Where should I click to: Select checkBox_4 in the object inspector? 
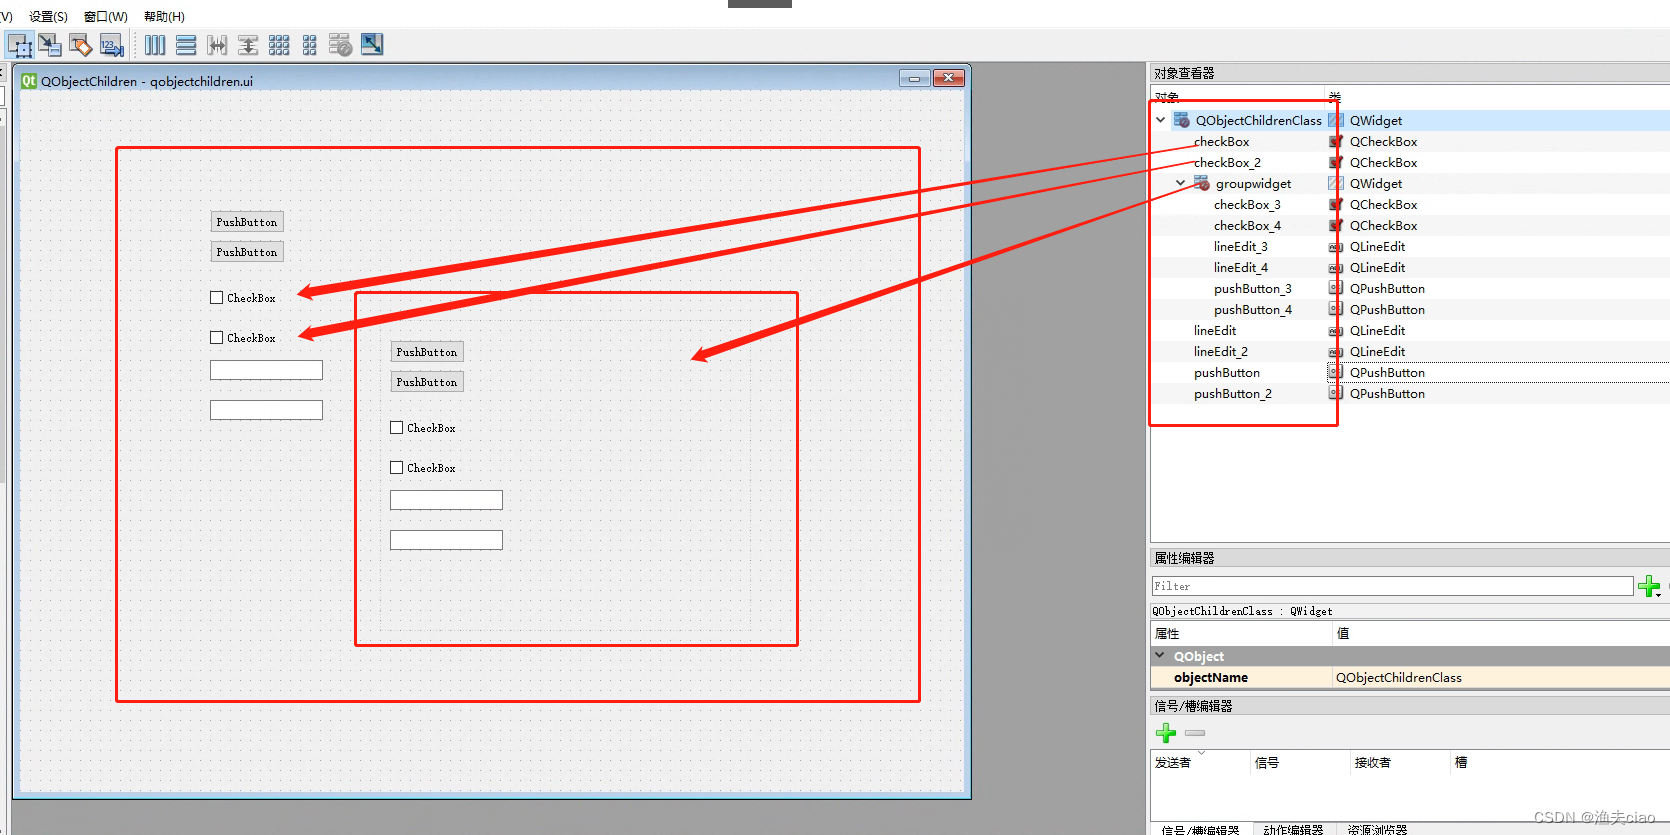click(1247, 225)
